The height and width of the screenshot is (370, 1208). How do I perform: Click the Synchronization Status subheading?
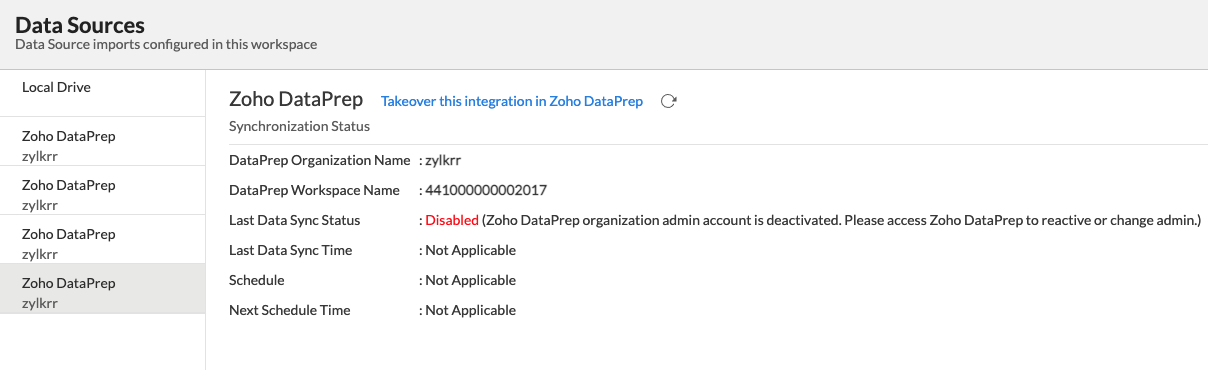pos(299,127)
